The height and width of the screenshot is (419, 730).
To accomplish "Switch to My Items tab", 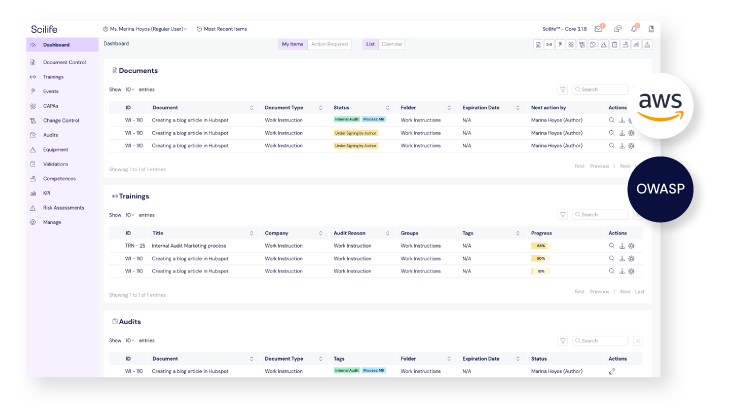I will tap(292, 44).
